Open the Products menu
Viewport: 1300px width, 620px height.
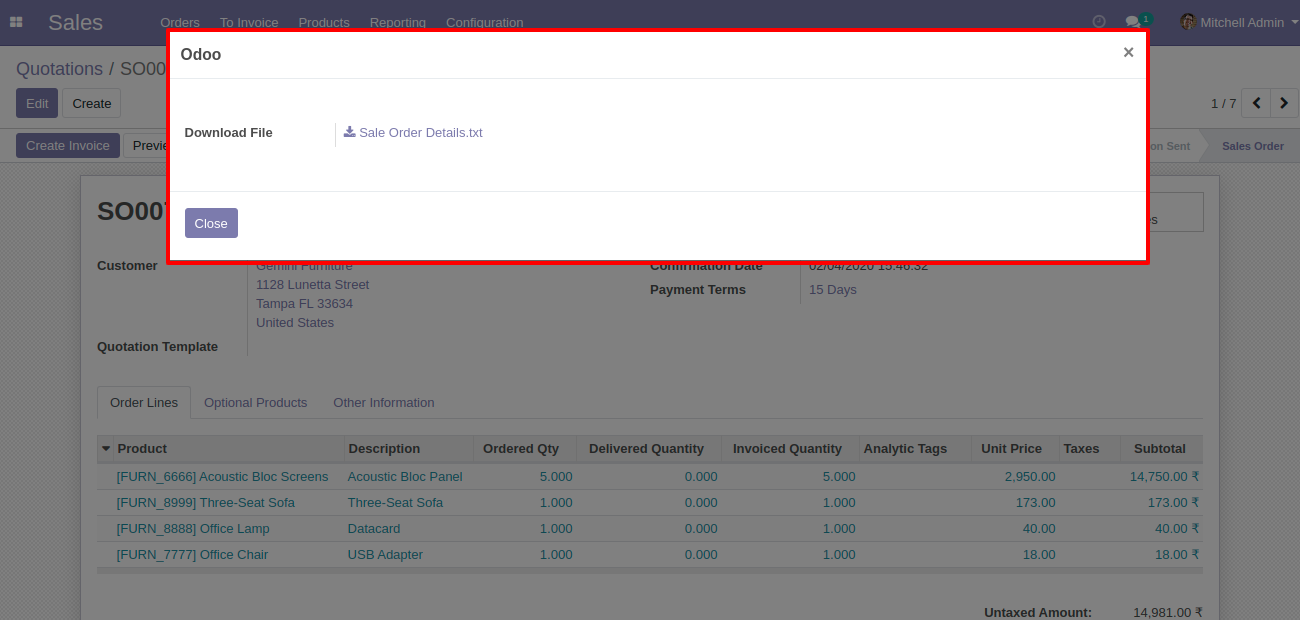pos(324,22)
